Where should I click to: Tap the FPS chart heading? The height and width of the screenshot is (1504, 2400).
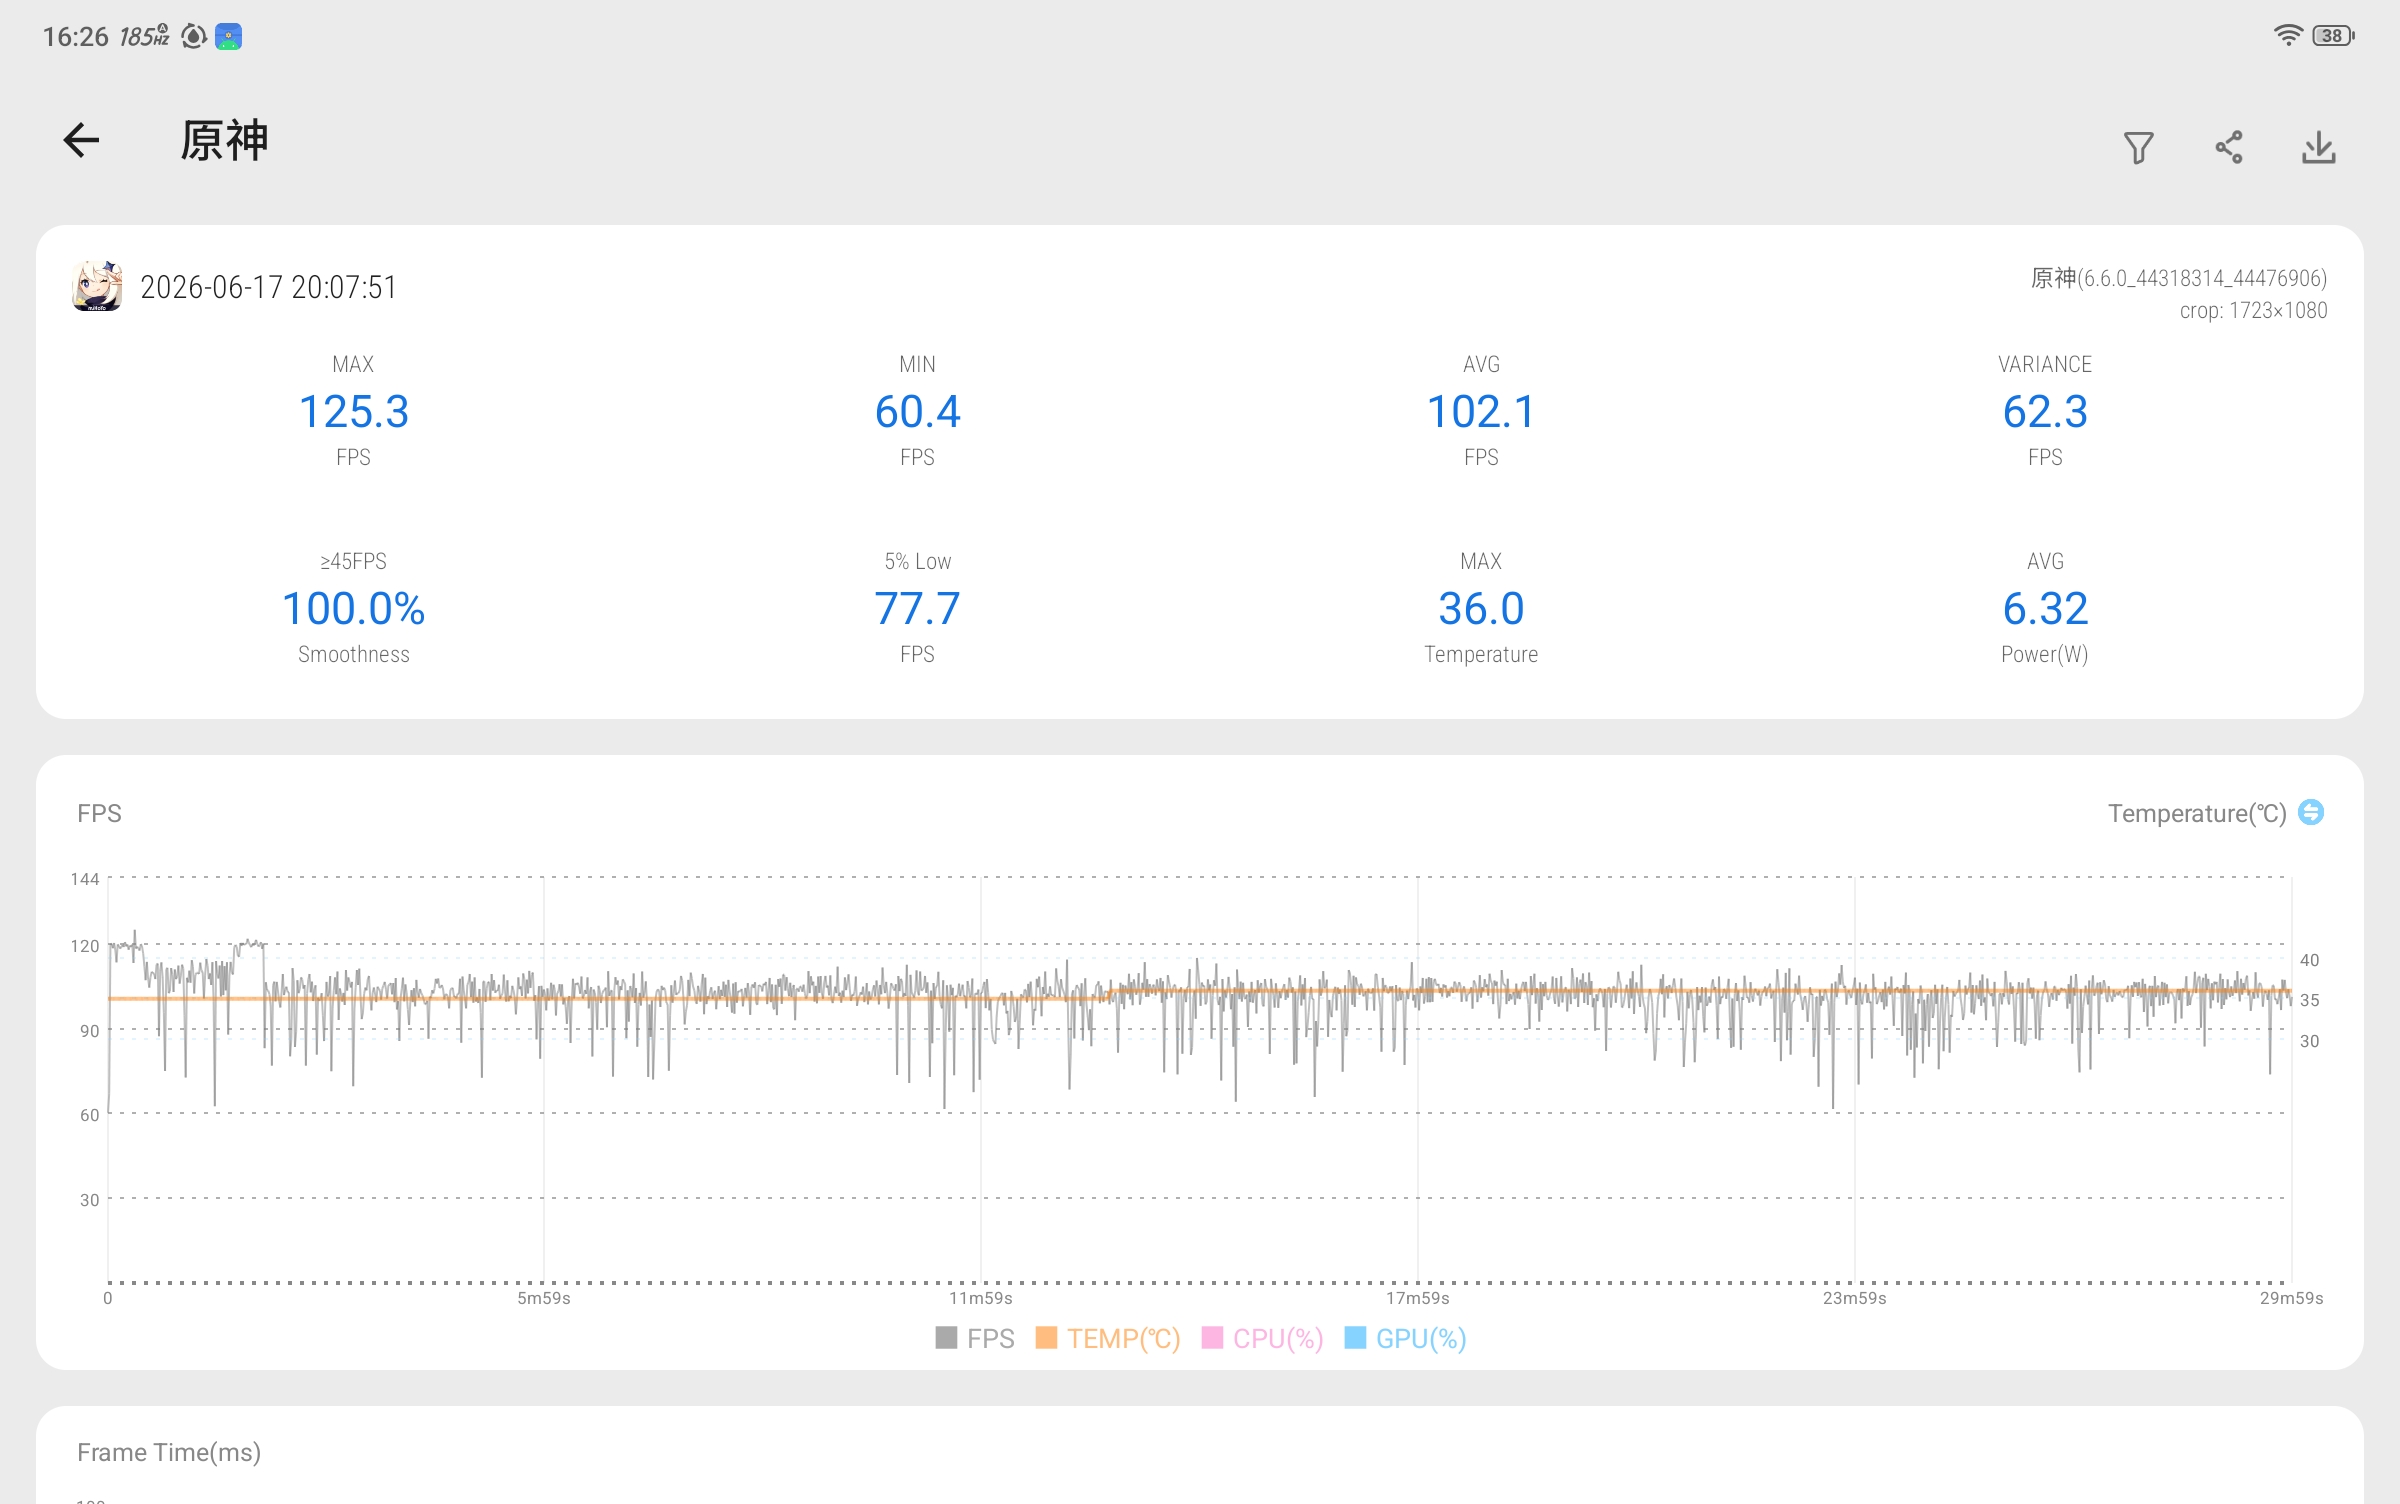point(99,813)
